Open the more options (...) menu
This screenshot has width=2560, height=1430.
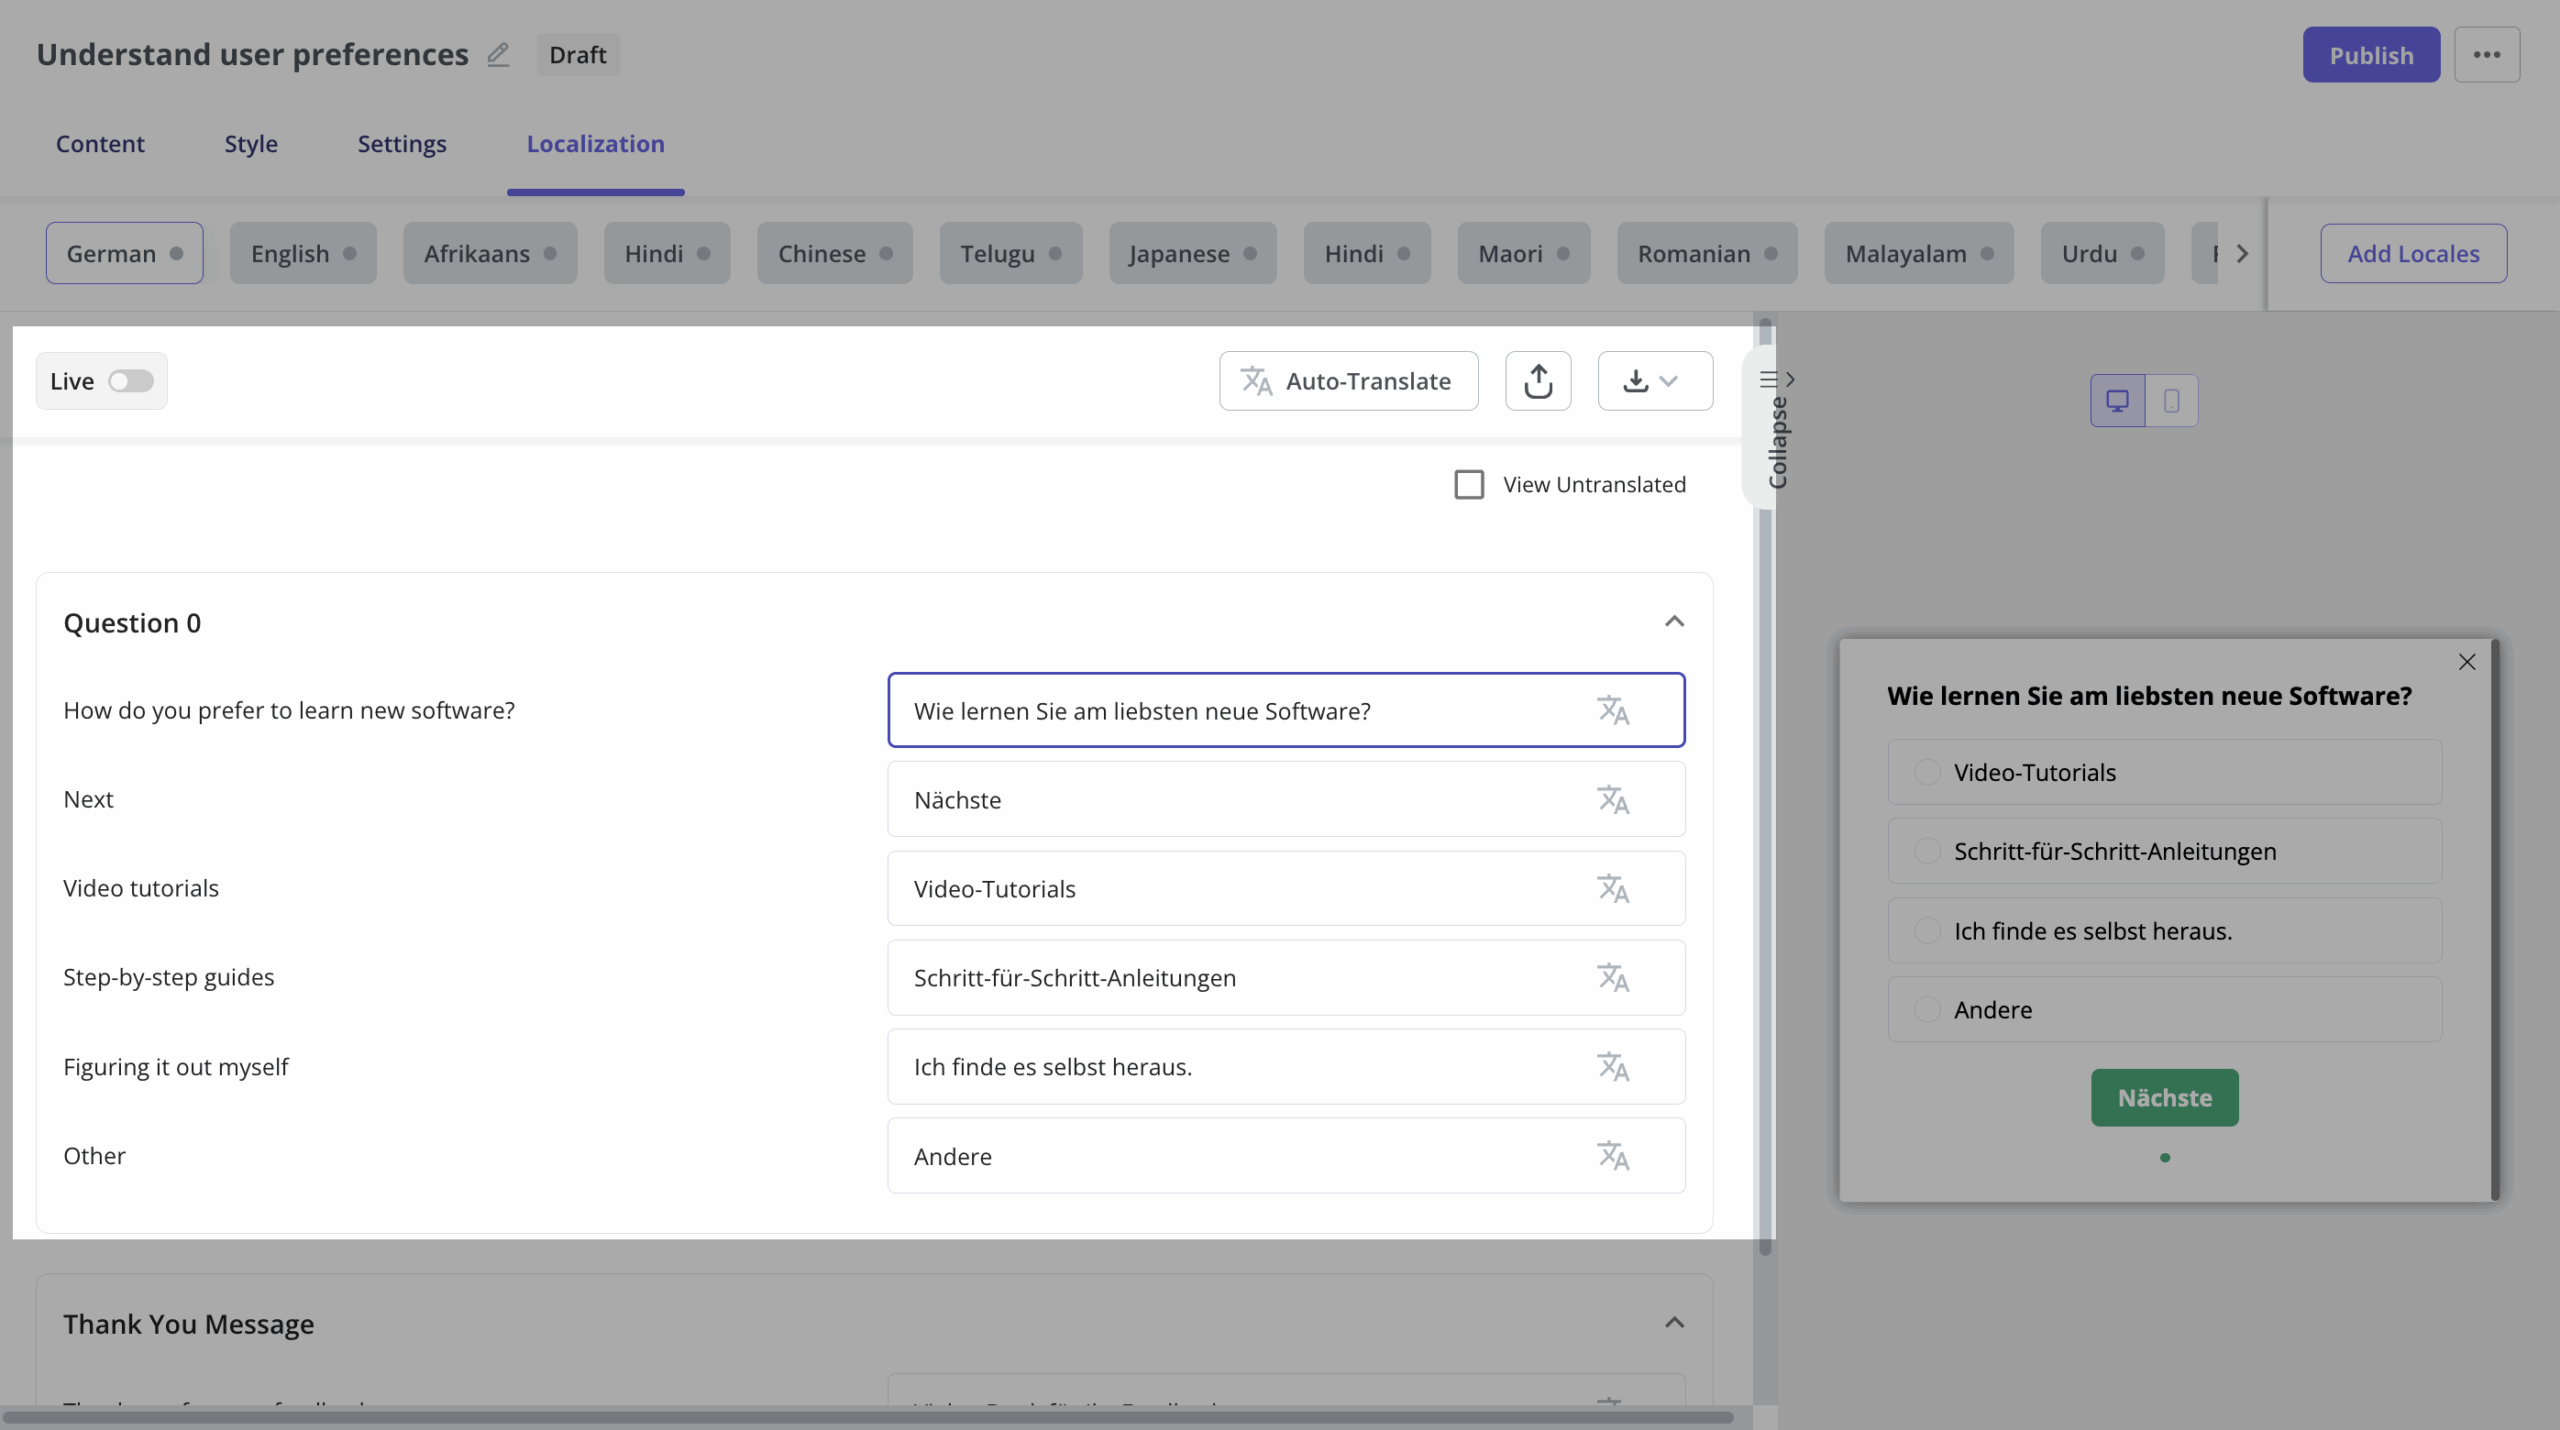click(x=2487, y=55)
